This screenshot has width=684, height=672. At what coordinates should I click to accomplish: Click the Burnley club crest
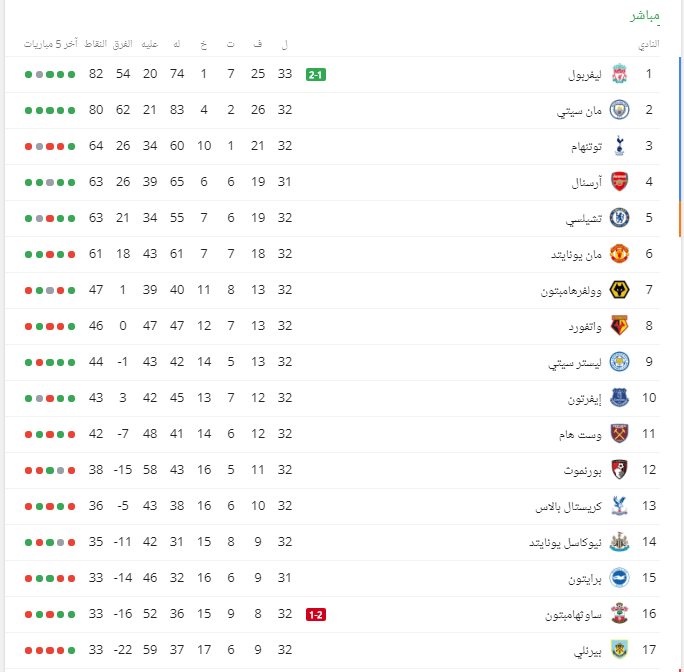pos(619,650)
